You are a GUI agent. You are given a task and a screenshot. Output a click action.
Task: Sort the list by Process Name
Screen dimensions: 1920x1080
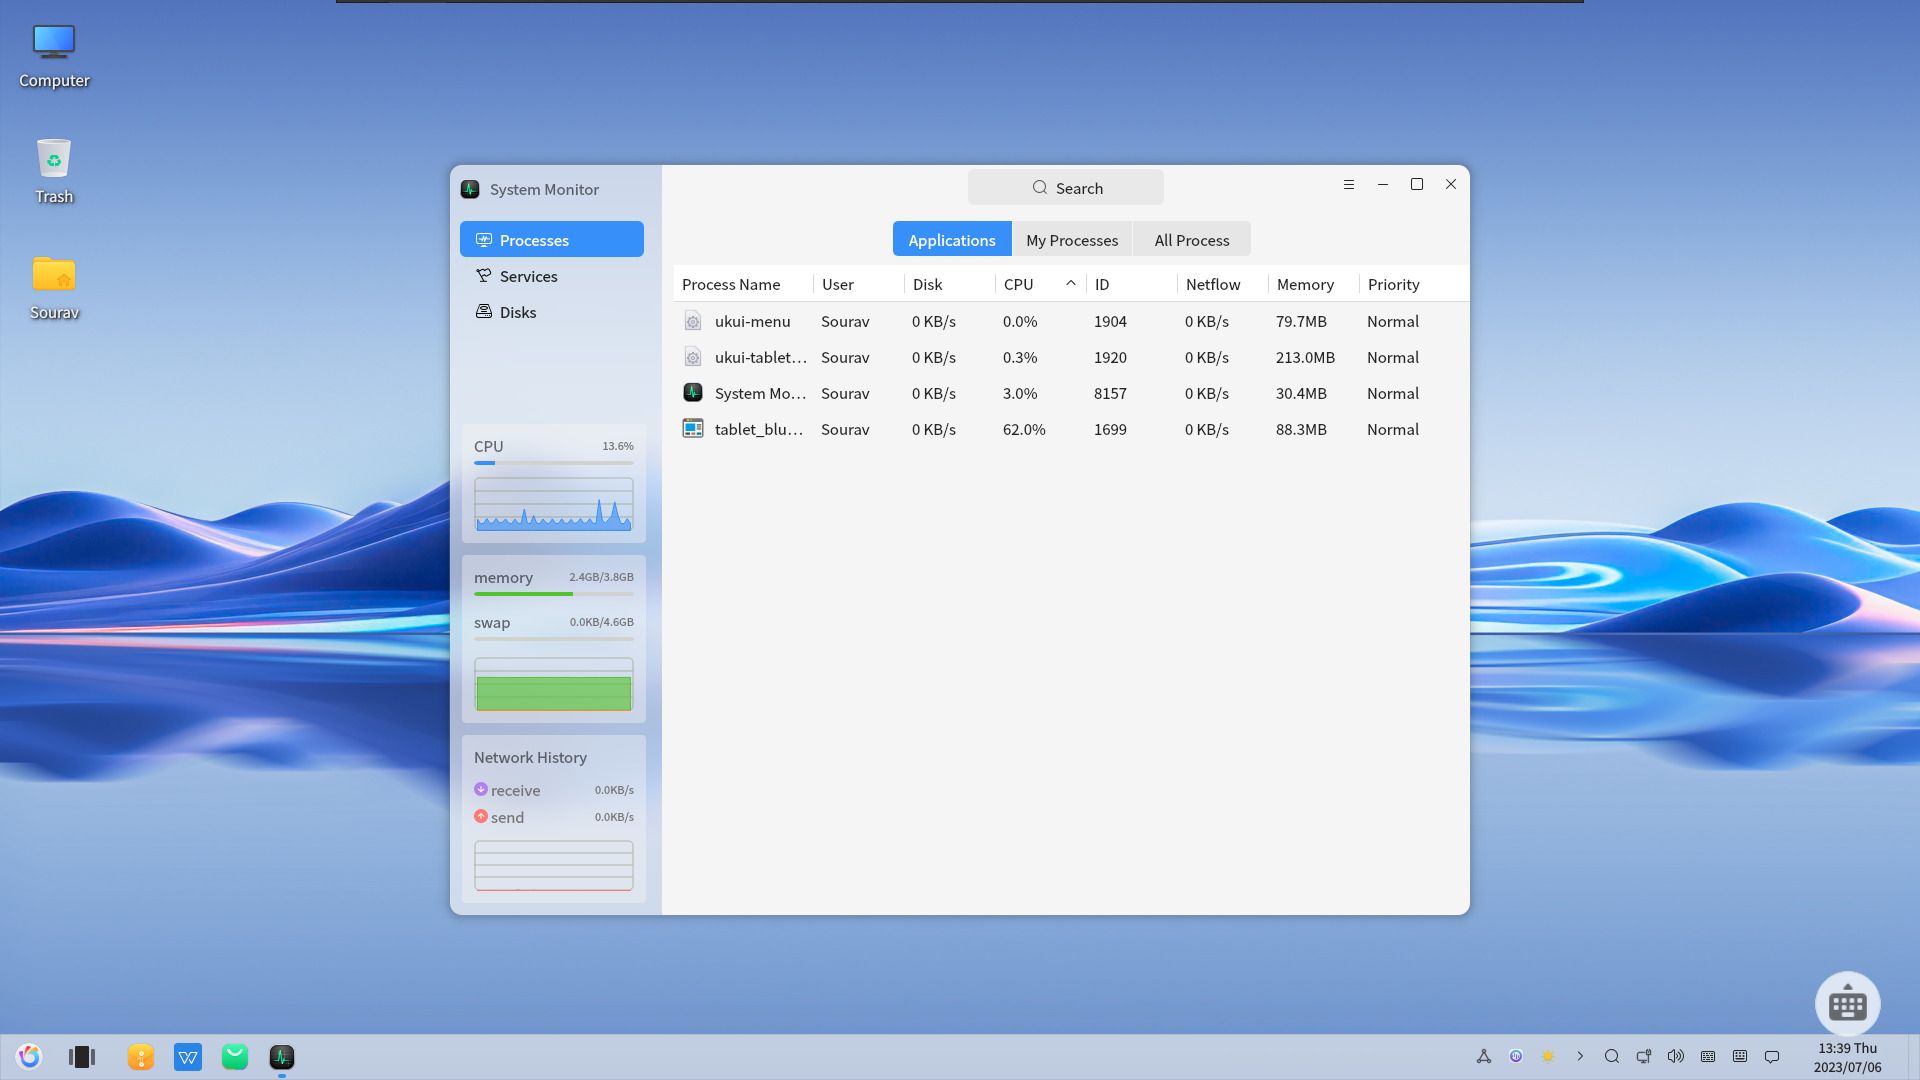pos(731,284)
